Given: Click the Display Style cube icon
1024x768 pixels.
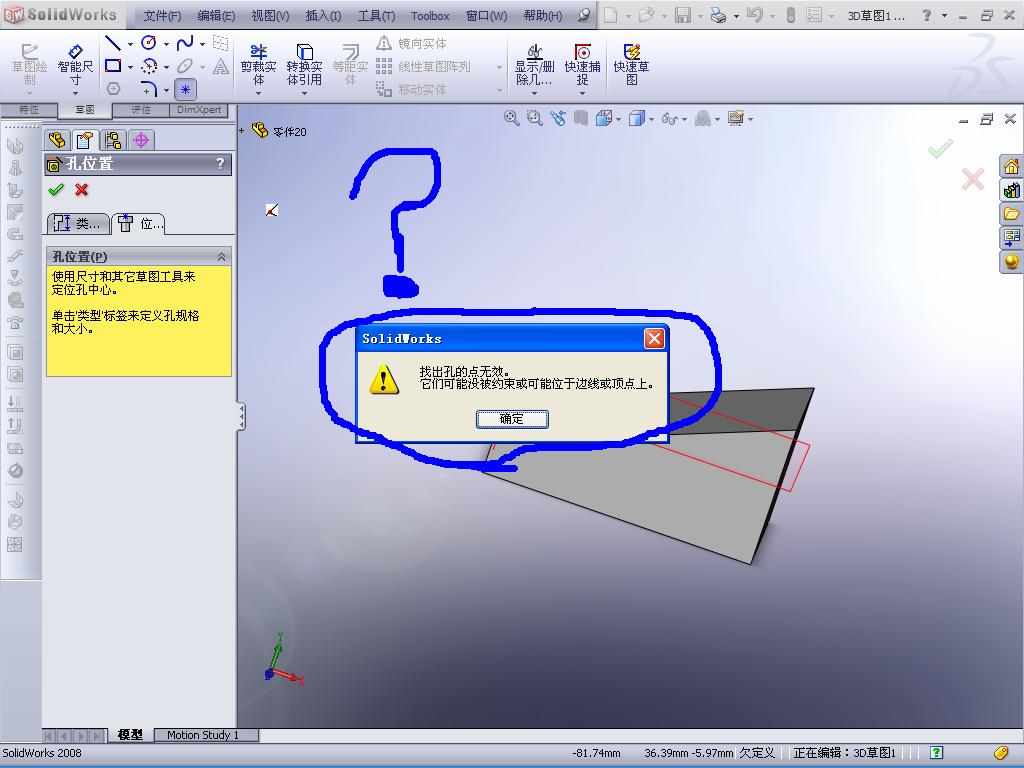Looking at the screenshot, I should pos(636,118).
